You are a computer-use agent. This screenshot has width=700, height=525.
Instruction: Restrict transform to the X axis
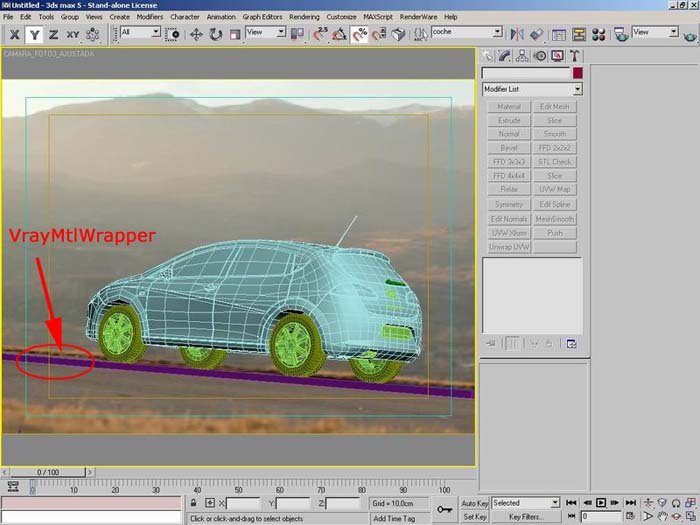(x=15, y=34)
